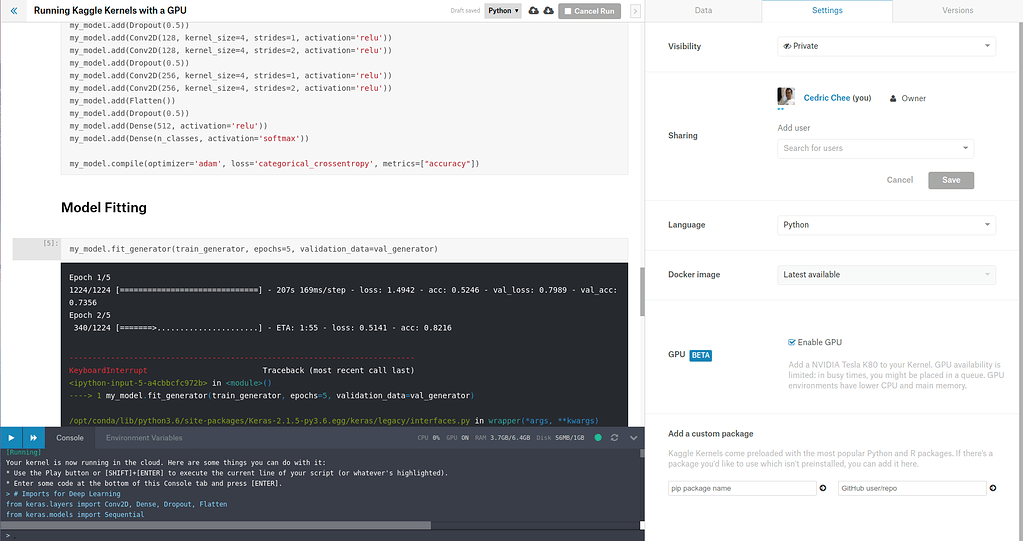Click Cedric Chee's profile avatar

coord(786,97)
